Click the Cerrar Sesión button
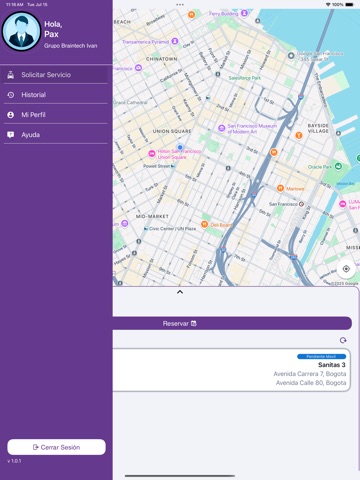This screenshot has height=480, width=360. point(56,447)
